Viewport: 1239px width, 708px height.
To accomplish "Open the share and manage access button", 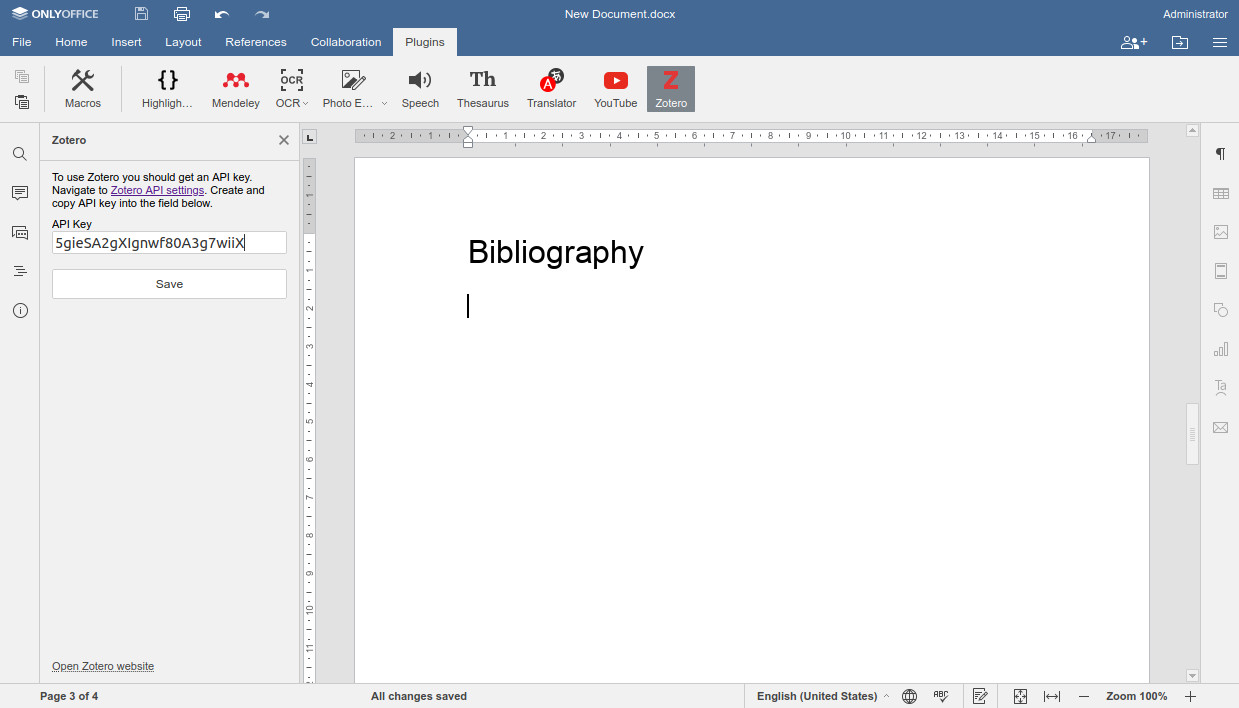I will coord(1134,42).
